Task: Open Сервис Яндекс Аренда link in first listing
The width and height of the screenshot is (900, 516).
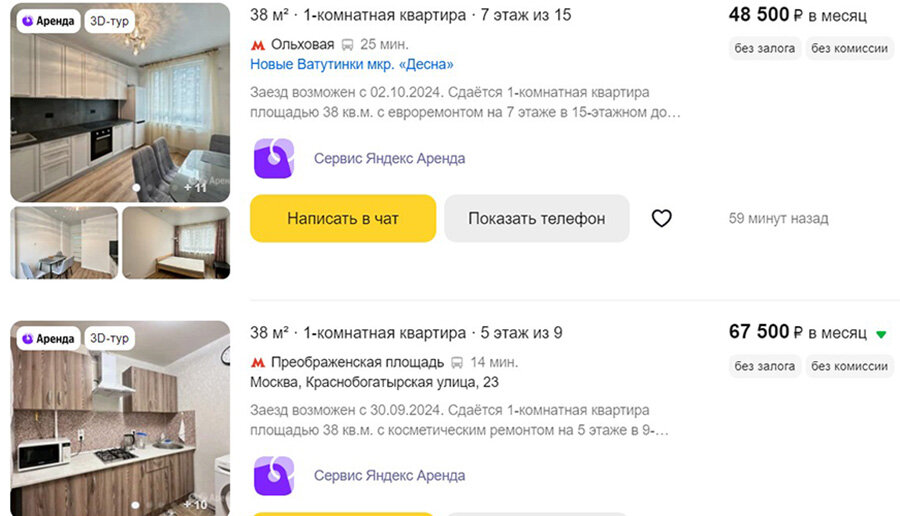Action: pos(389,158)
